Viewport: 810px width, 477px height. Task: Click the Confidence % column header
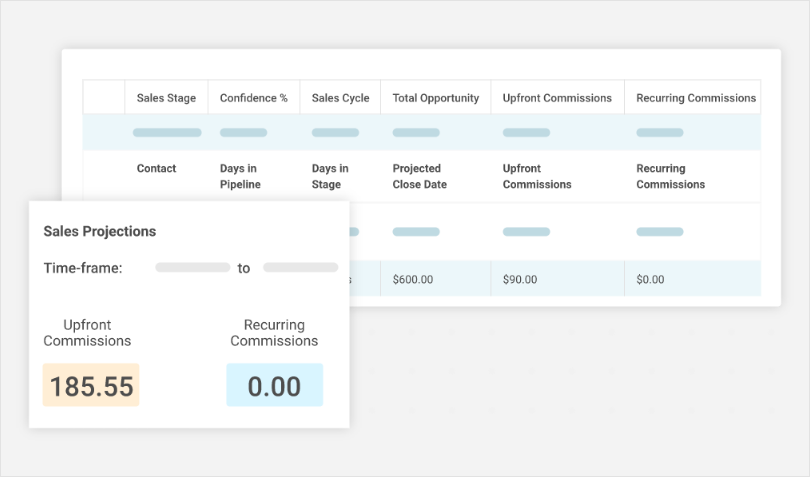(x=254, y=98)
